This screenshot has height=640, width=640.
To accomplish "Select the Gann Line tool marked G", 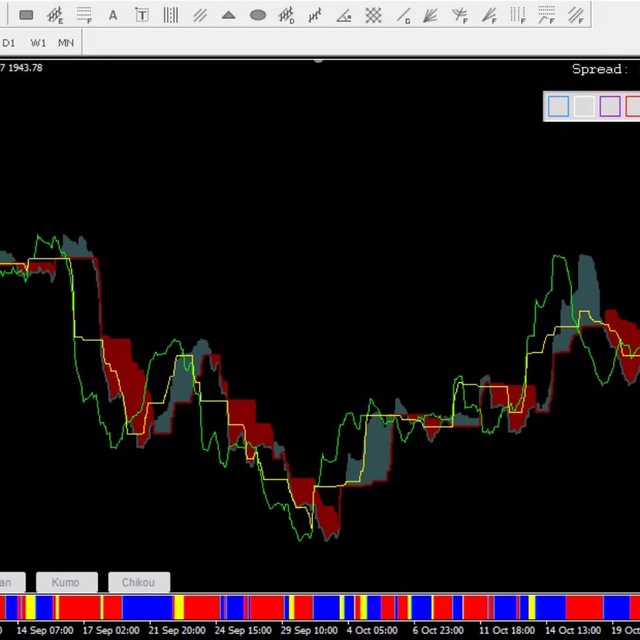I will coord(403,16).
